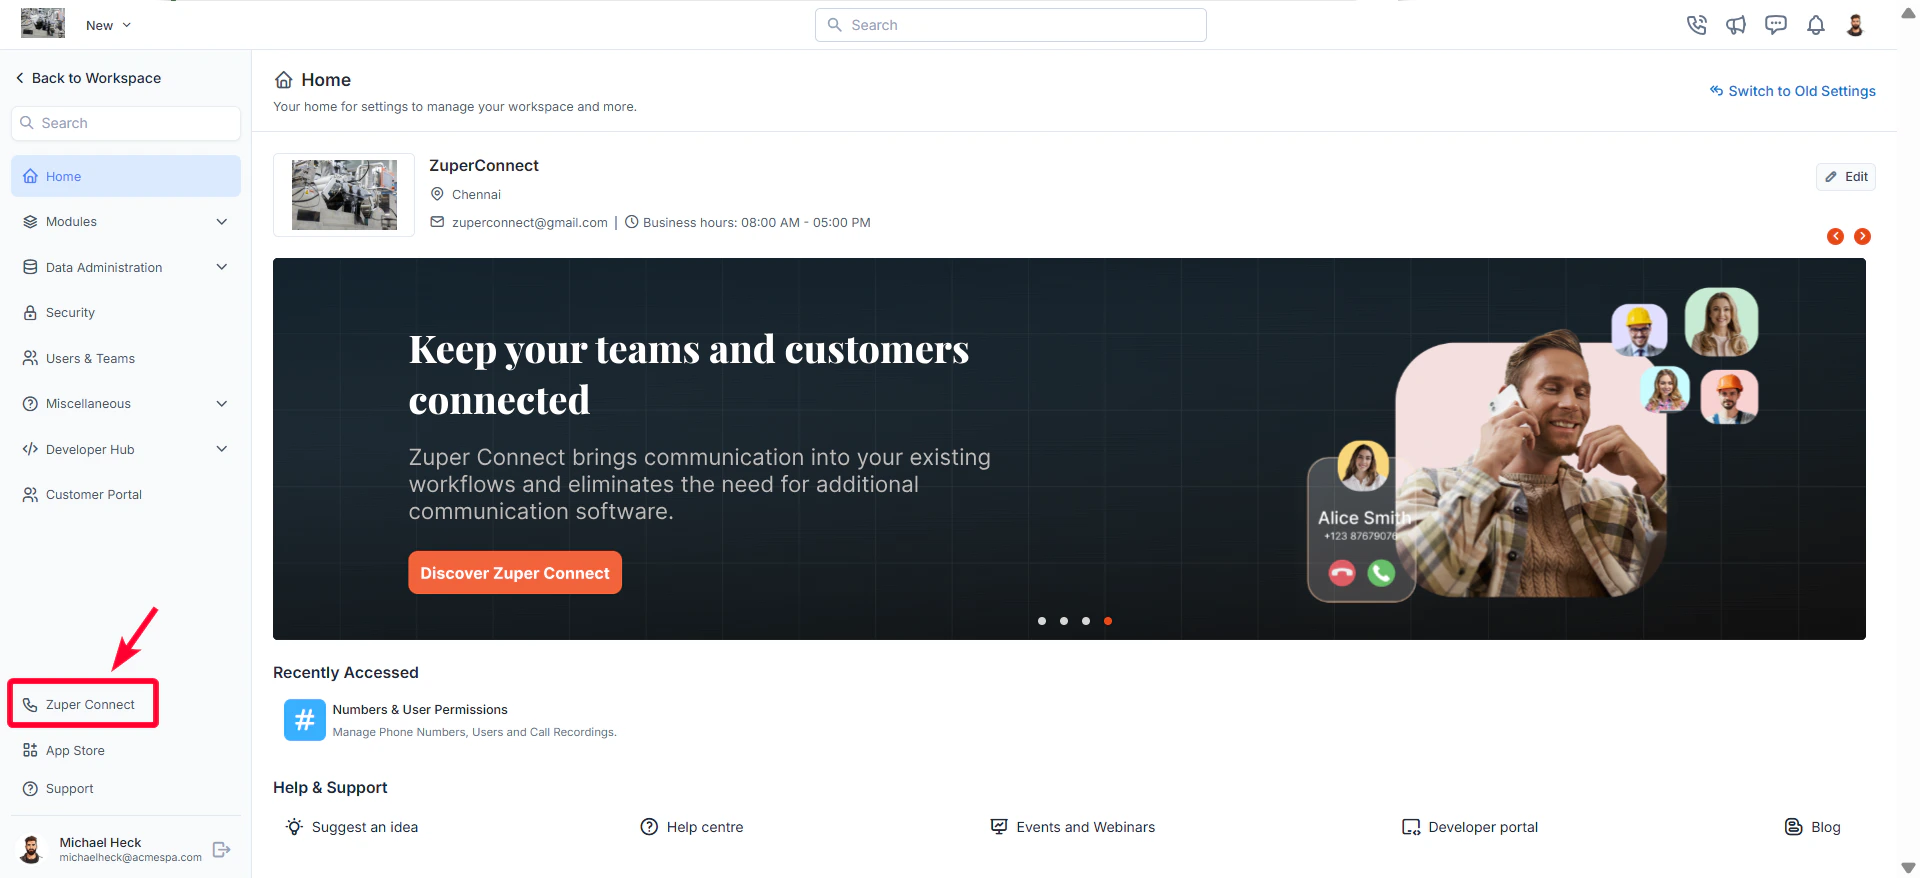Image resolution: width=1920 pixels, height=878 pixels.
Task: Open the Blog link
Action: click(1813, 827)
